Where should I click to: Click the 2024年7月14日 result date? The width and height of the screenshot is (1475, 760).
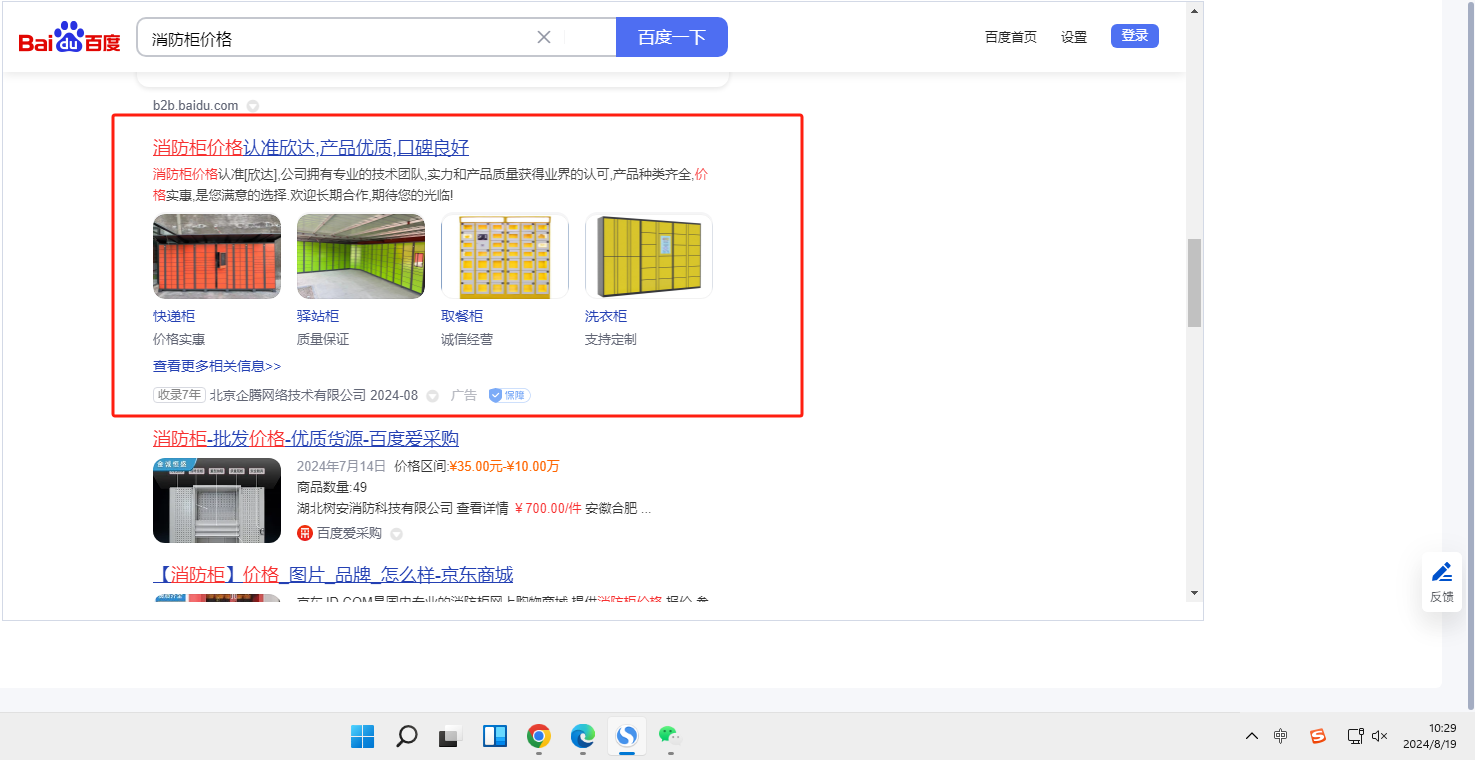[x=341, y=466]
